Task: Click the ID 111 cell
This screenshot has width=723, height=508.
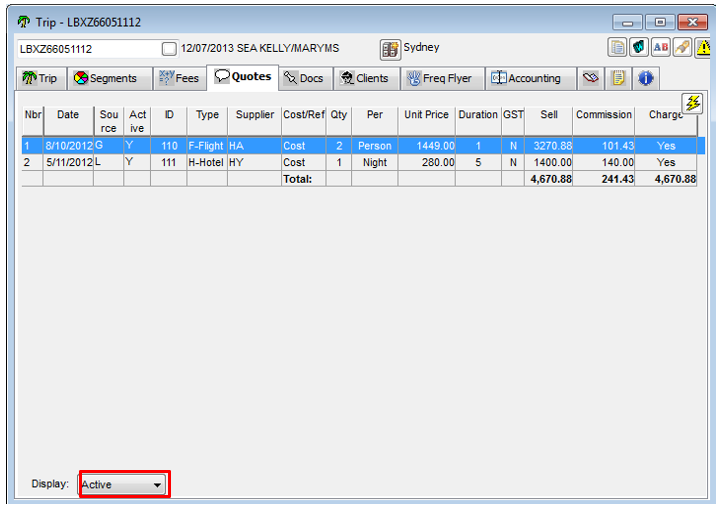Action: 169,162
